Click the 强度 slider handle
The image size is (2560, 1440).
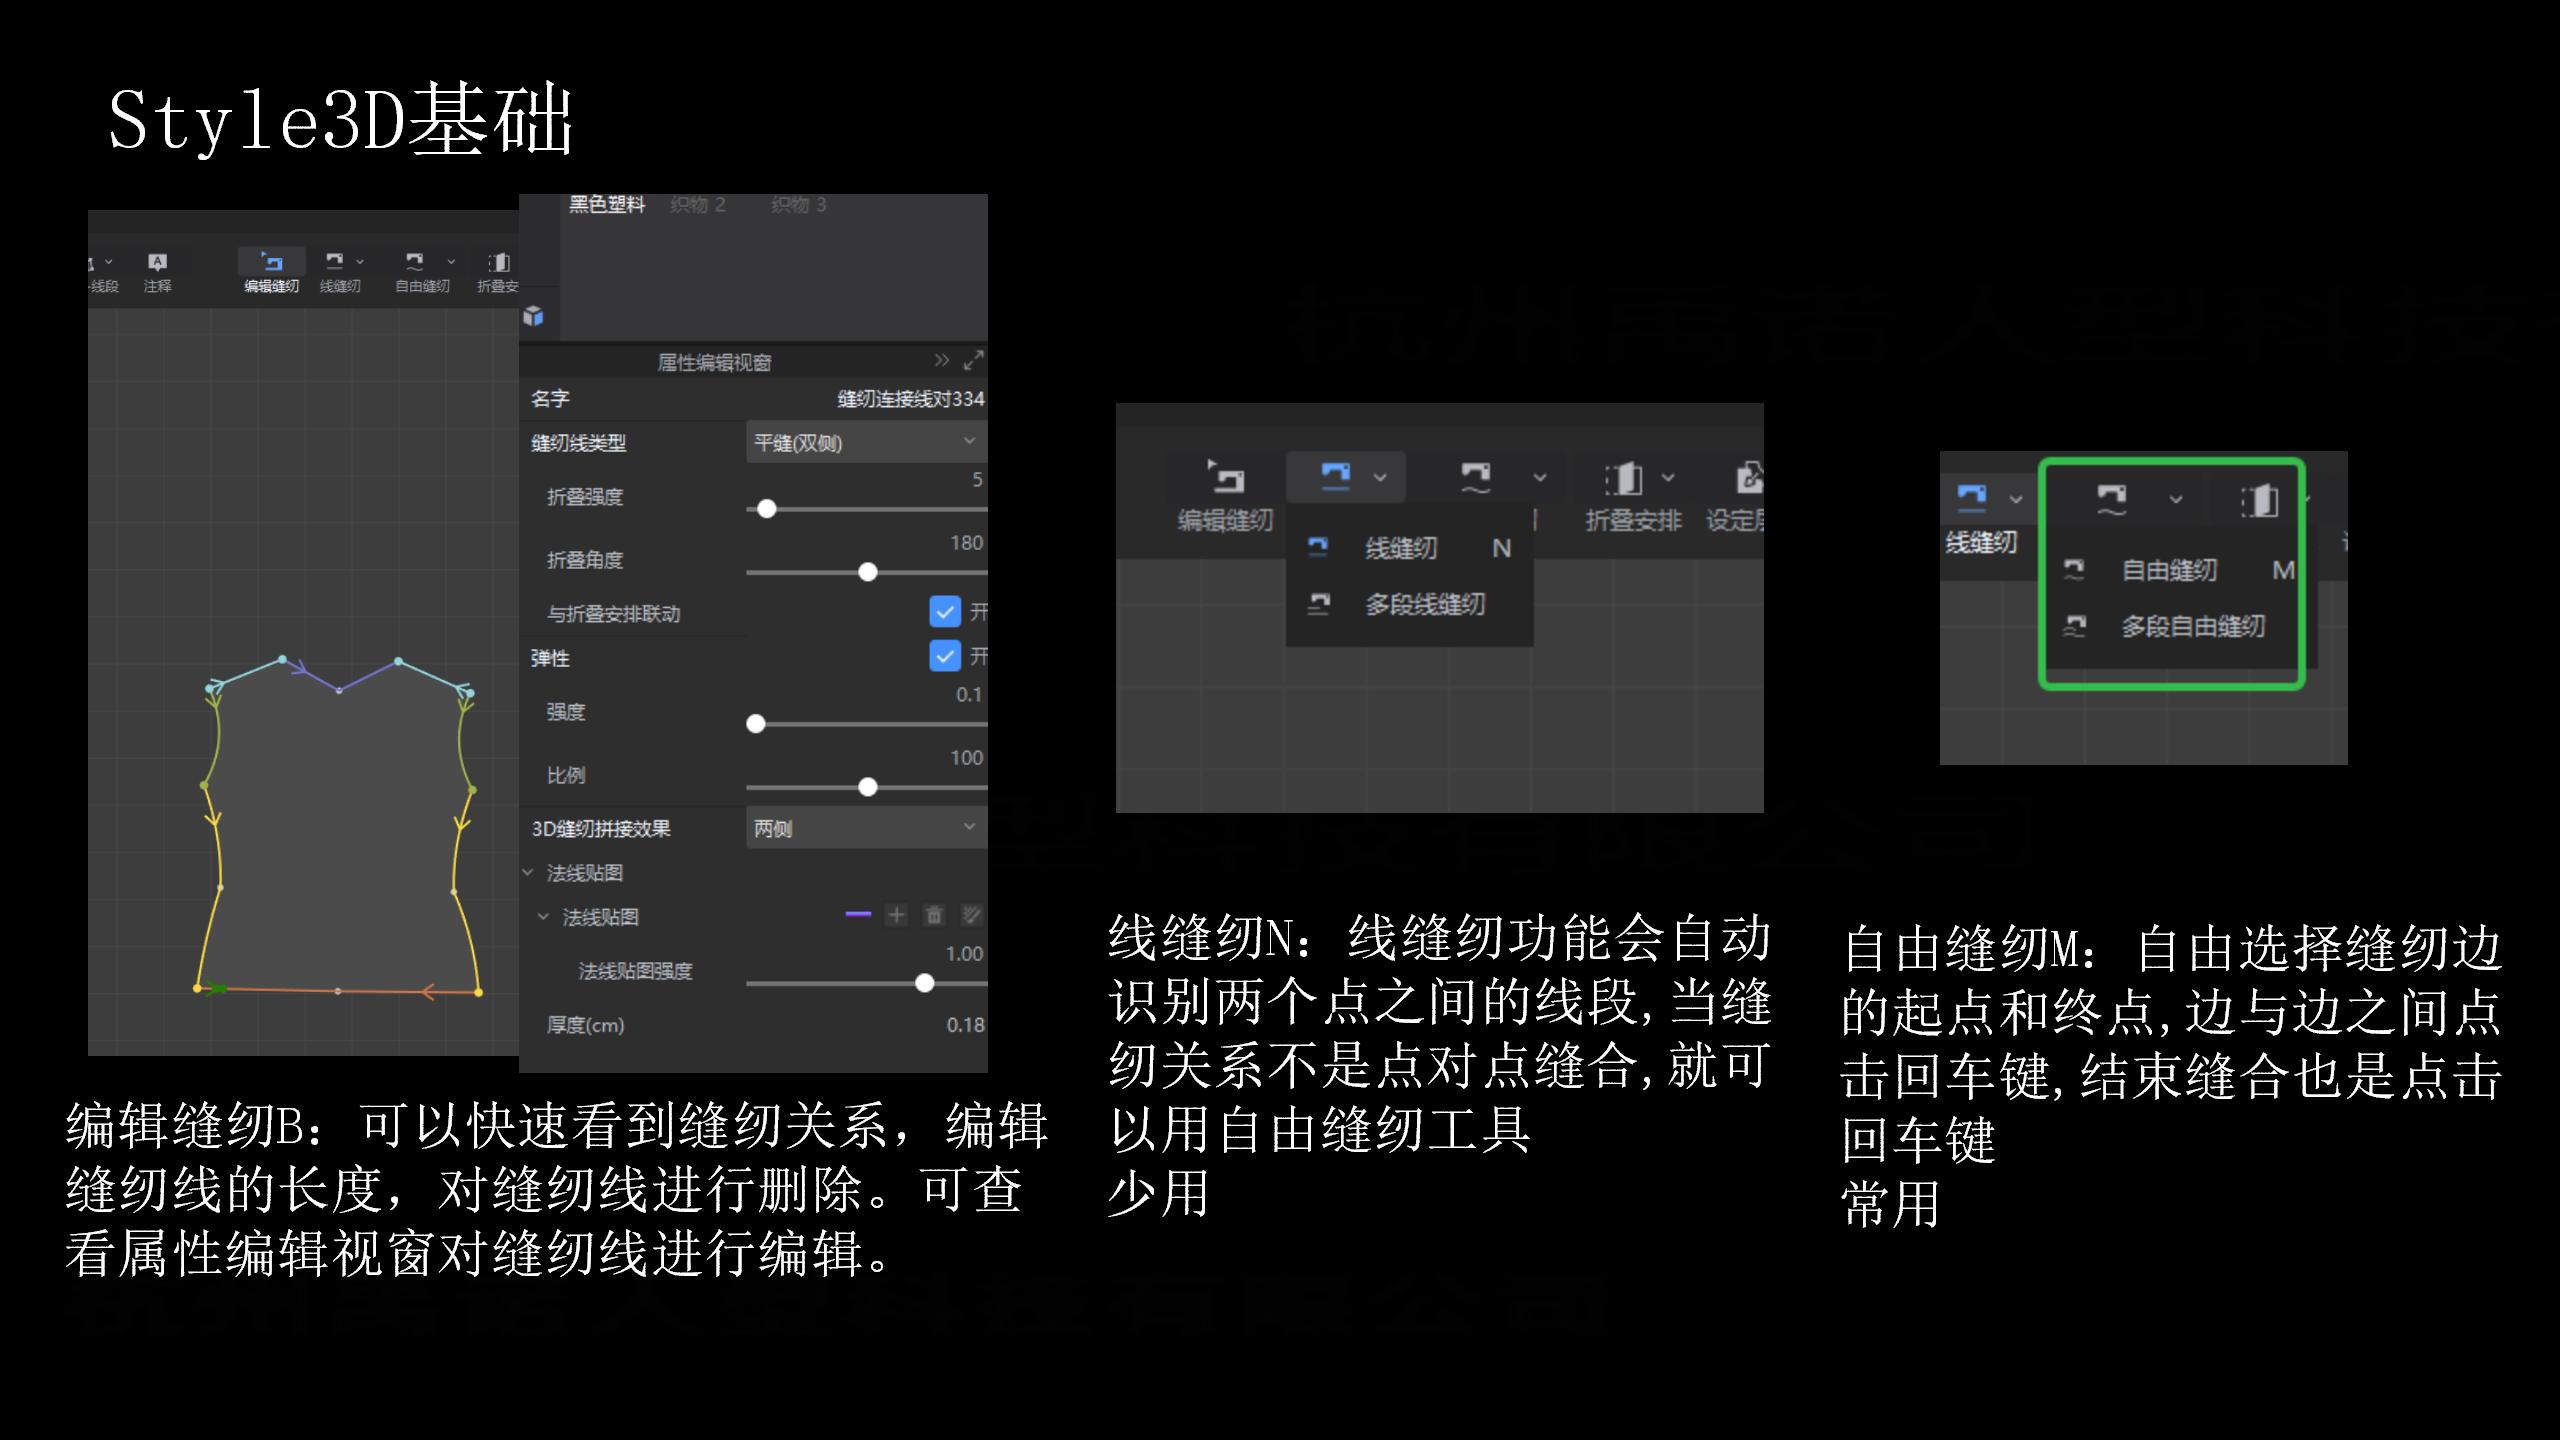click(x=756, y=724)
